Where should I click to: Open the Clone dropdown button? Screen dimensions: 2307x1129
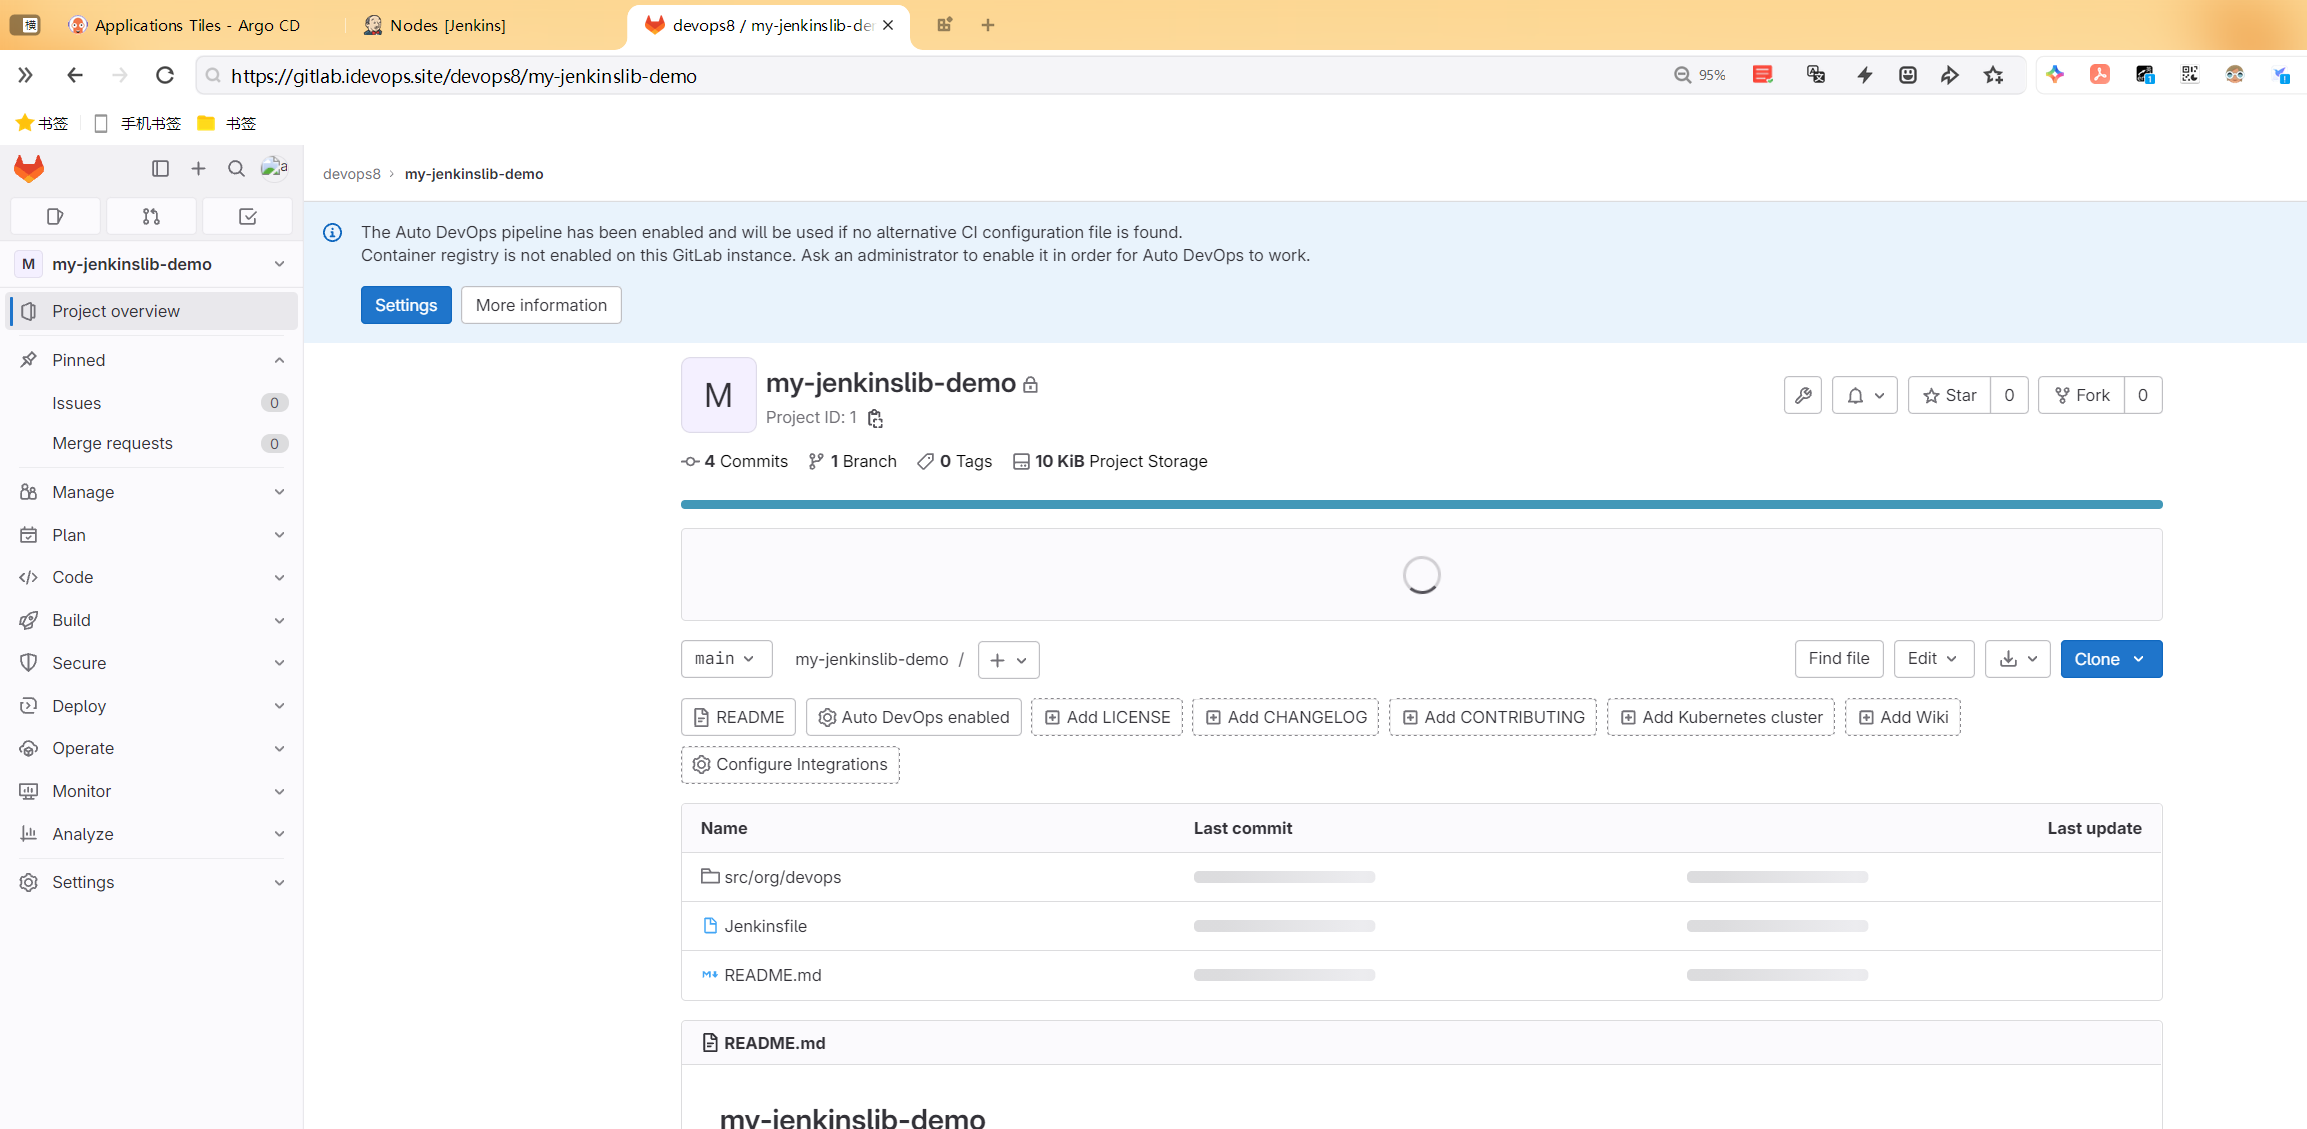tap(2111, 659)
